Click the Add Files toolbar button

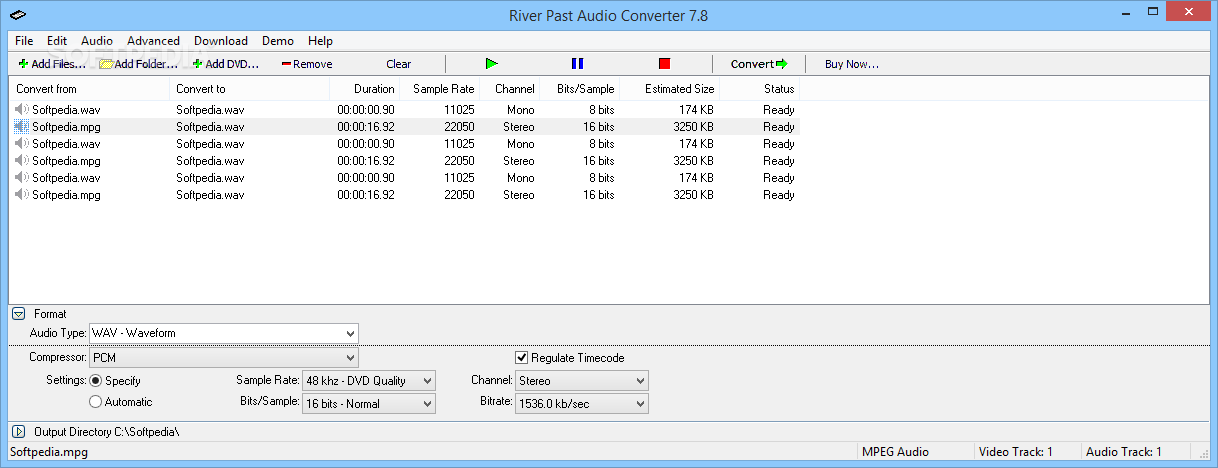(x=52, y=64)
